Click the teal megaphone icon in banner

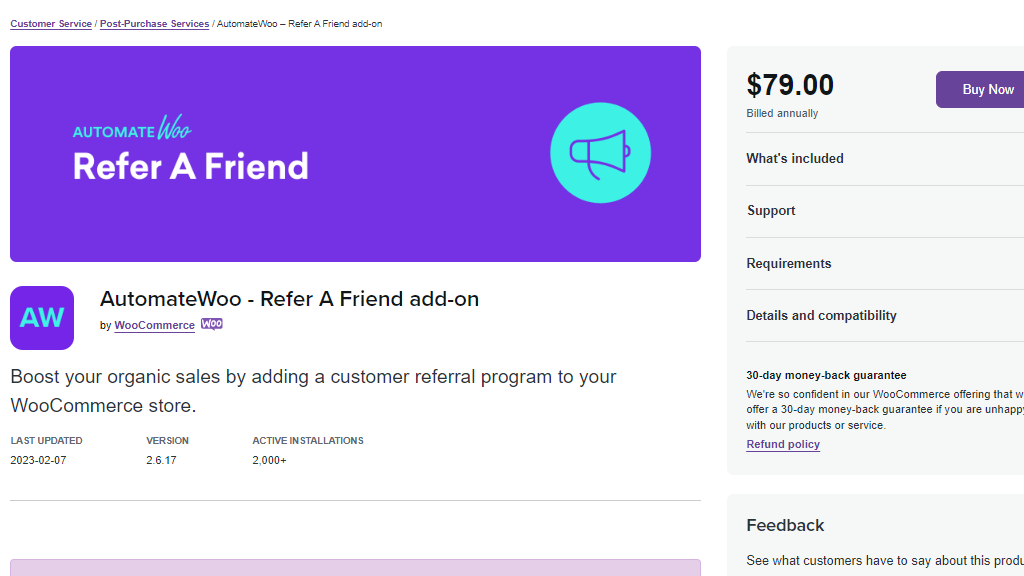600,152
